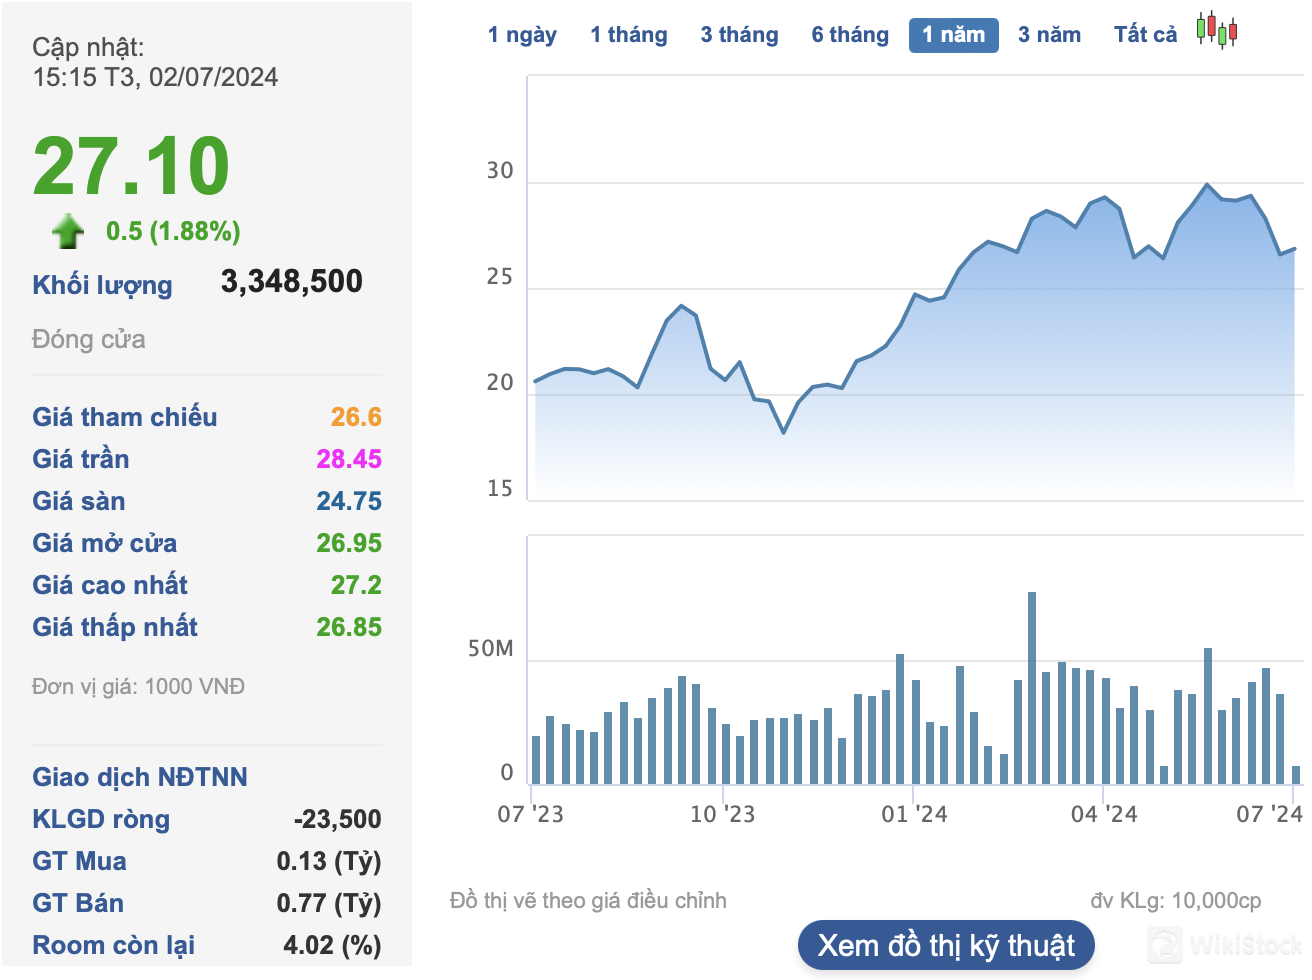The width and height of the screenshot is (1312, 980).
Task: Switch chart to 3 năm range
Action: click(x=1049, y=35)
